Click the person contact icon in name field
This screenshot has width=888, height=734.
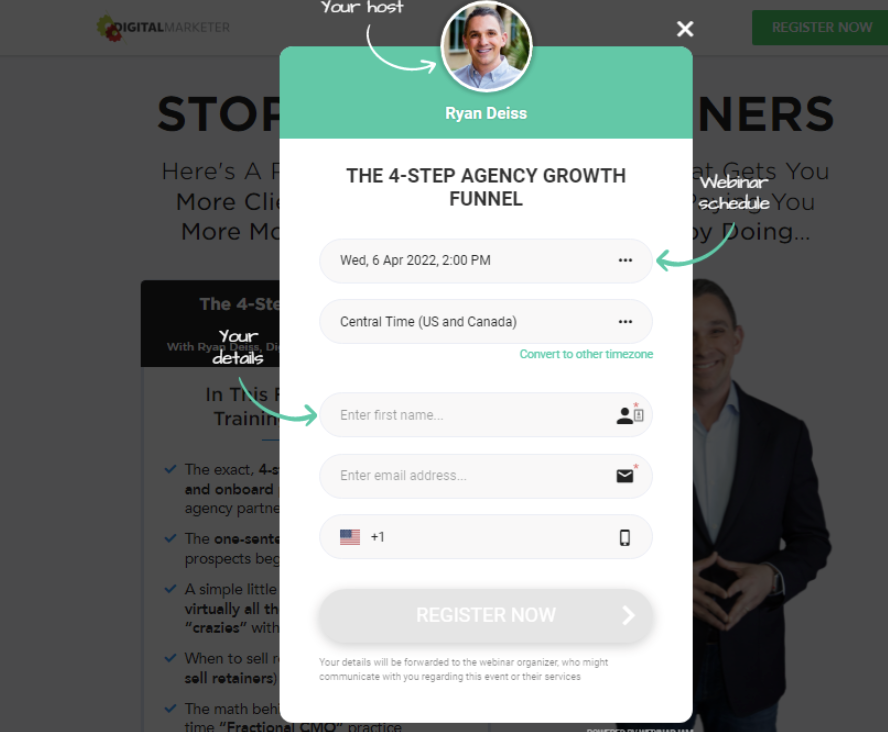(x=629, y=415)
